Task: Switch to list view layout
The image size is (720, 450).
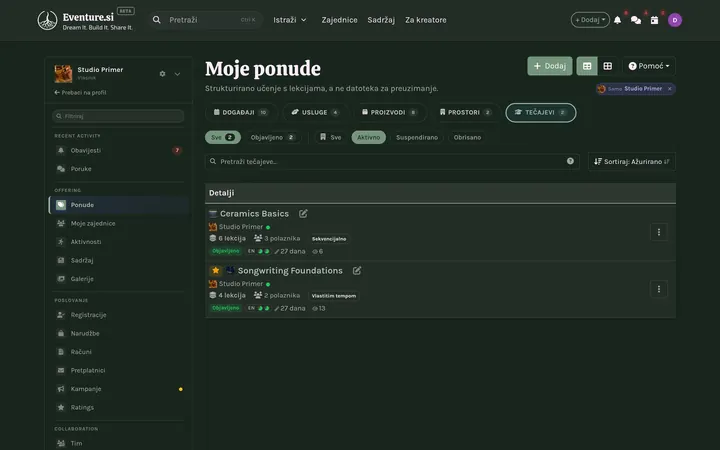Action: (587, 66)
